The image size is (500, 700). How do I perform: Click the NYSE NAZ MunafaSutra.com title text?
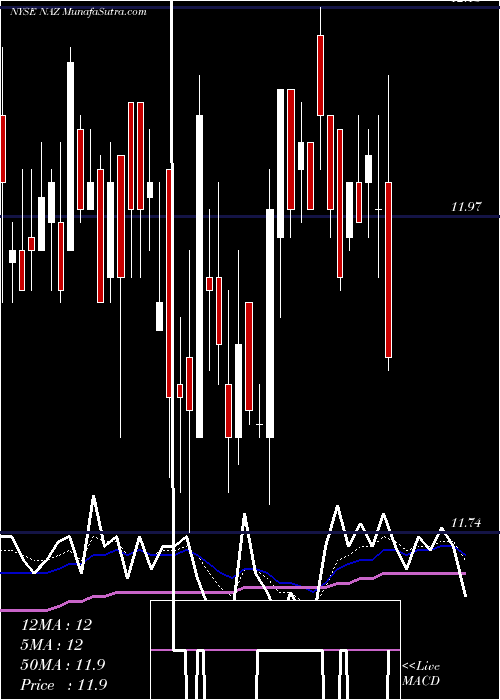(78, 11)
